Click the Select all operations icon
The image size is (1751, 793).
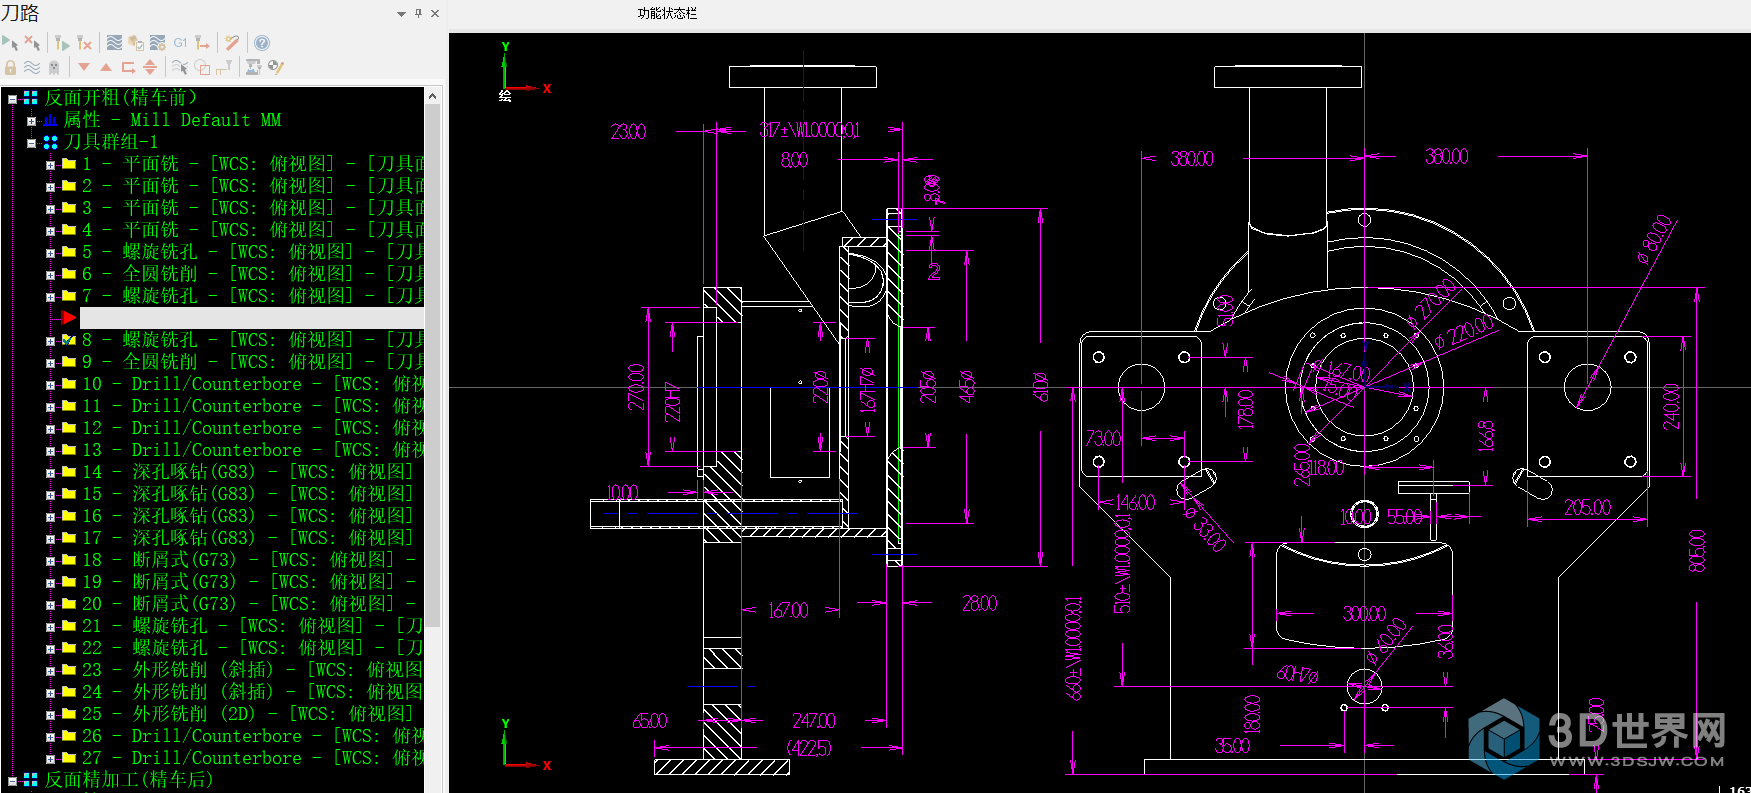tap(10, 43)
